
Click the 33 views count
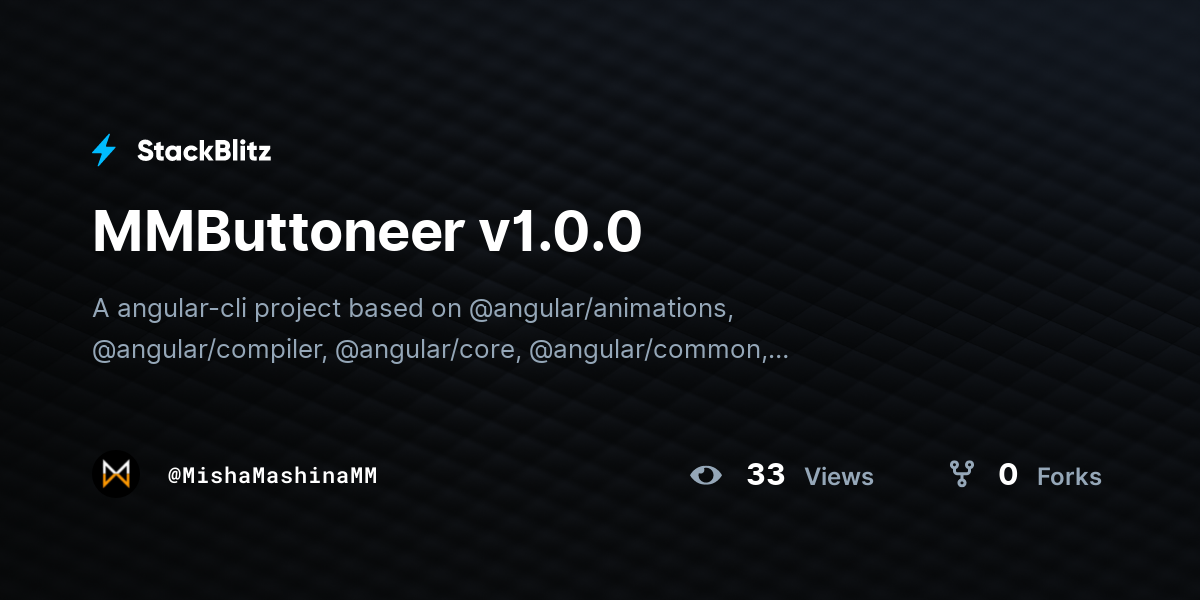766,475
